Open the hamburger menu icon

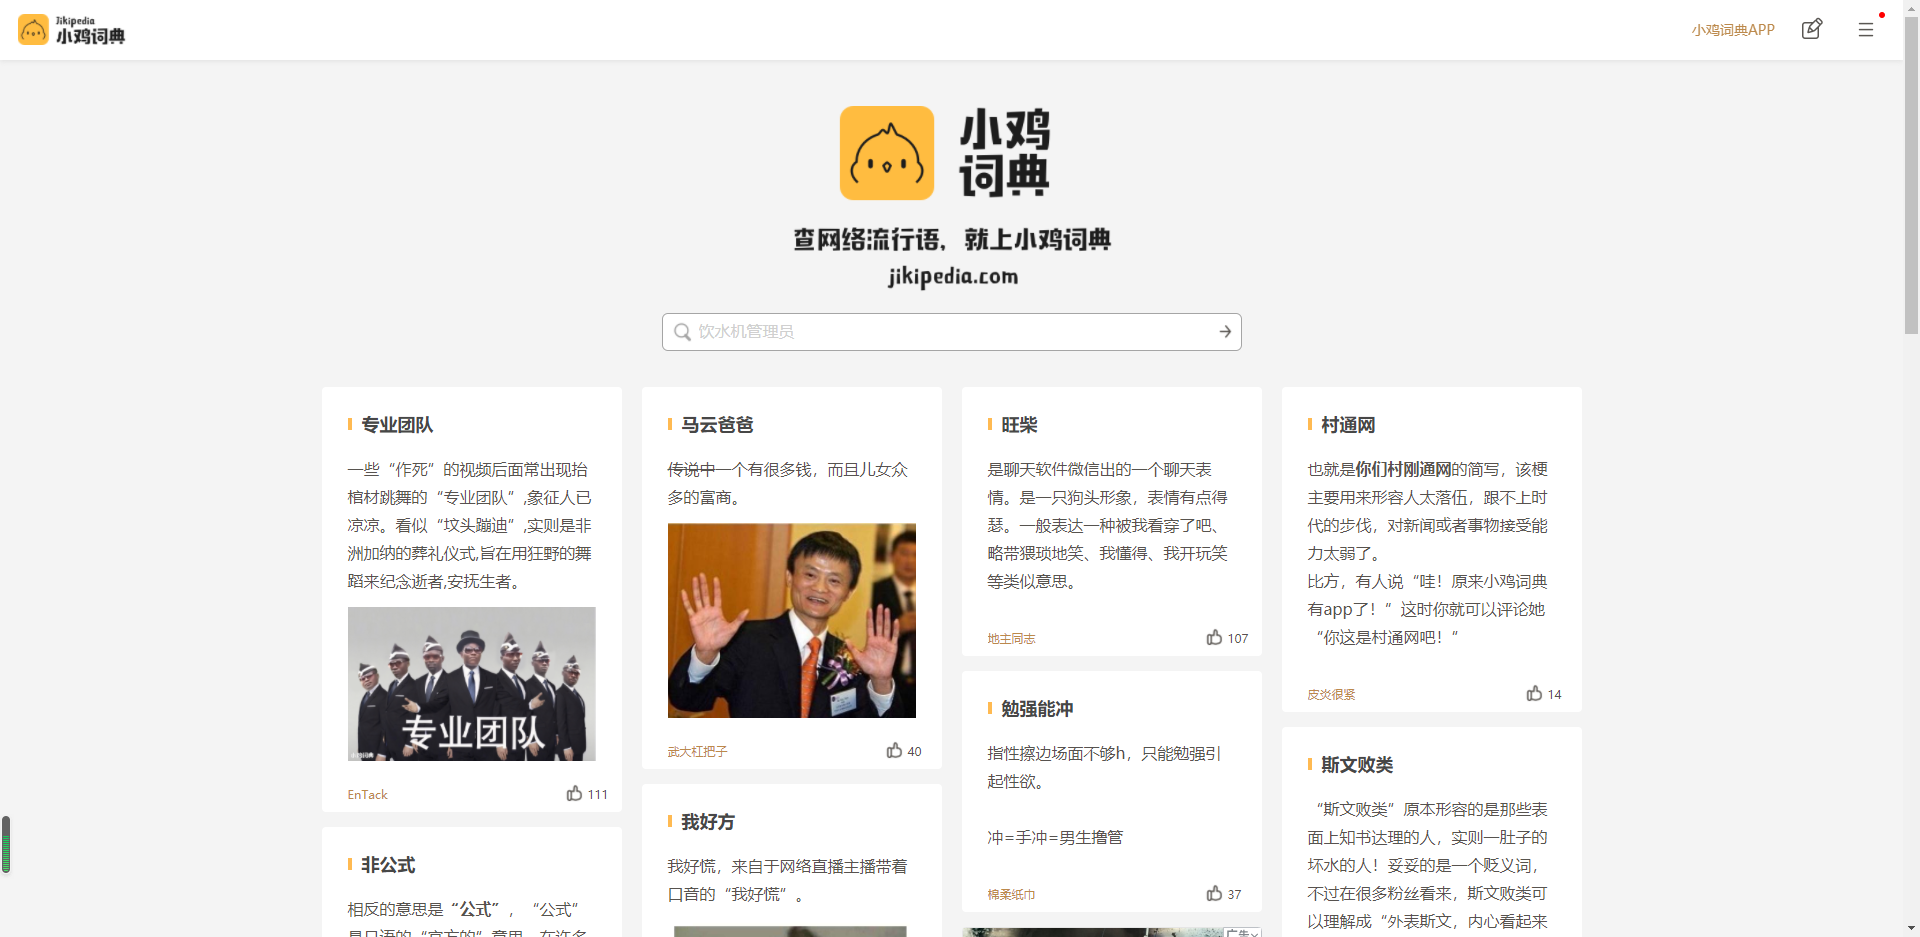point(1866,30)
